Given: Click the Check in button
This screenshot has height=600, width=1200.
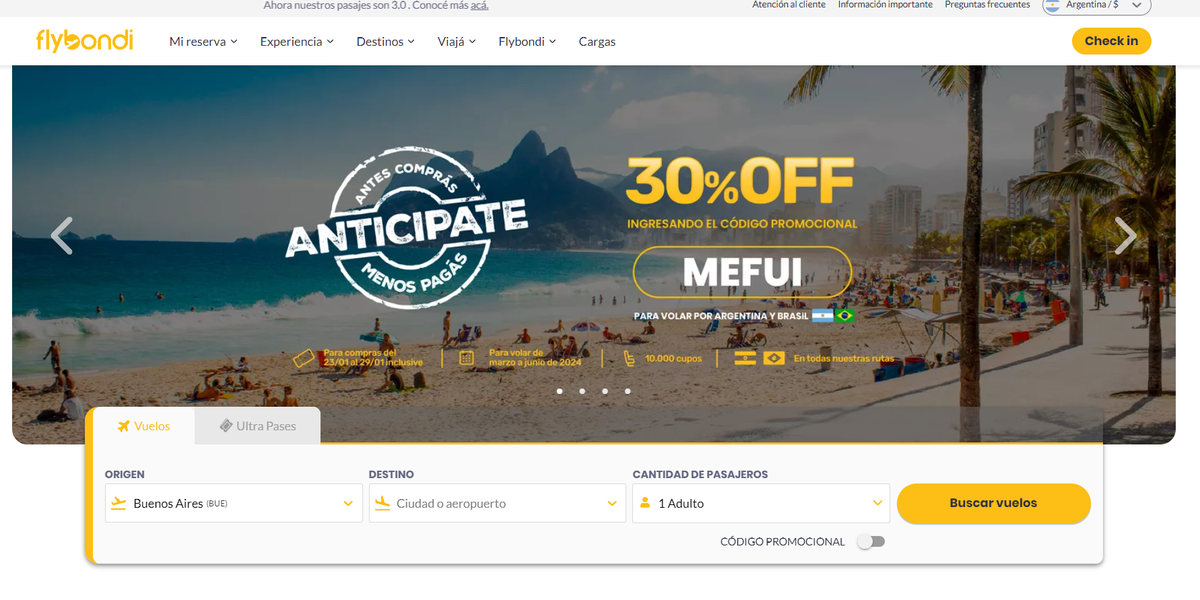Looking at the screenshot, I should [x=1111, y=41].
